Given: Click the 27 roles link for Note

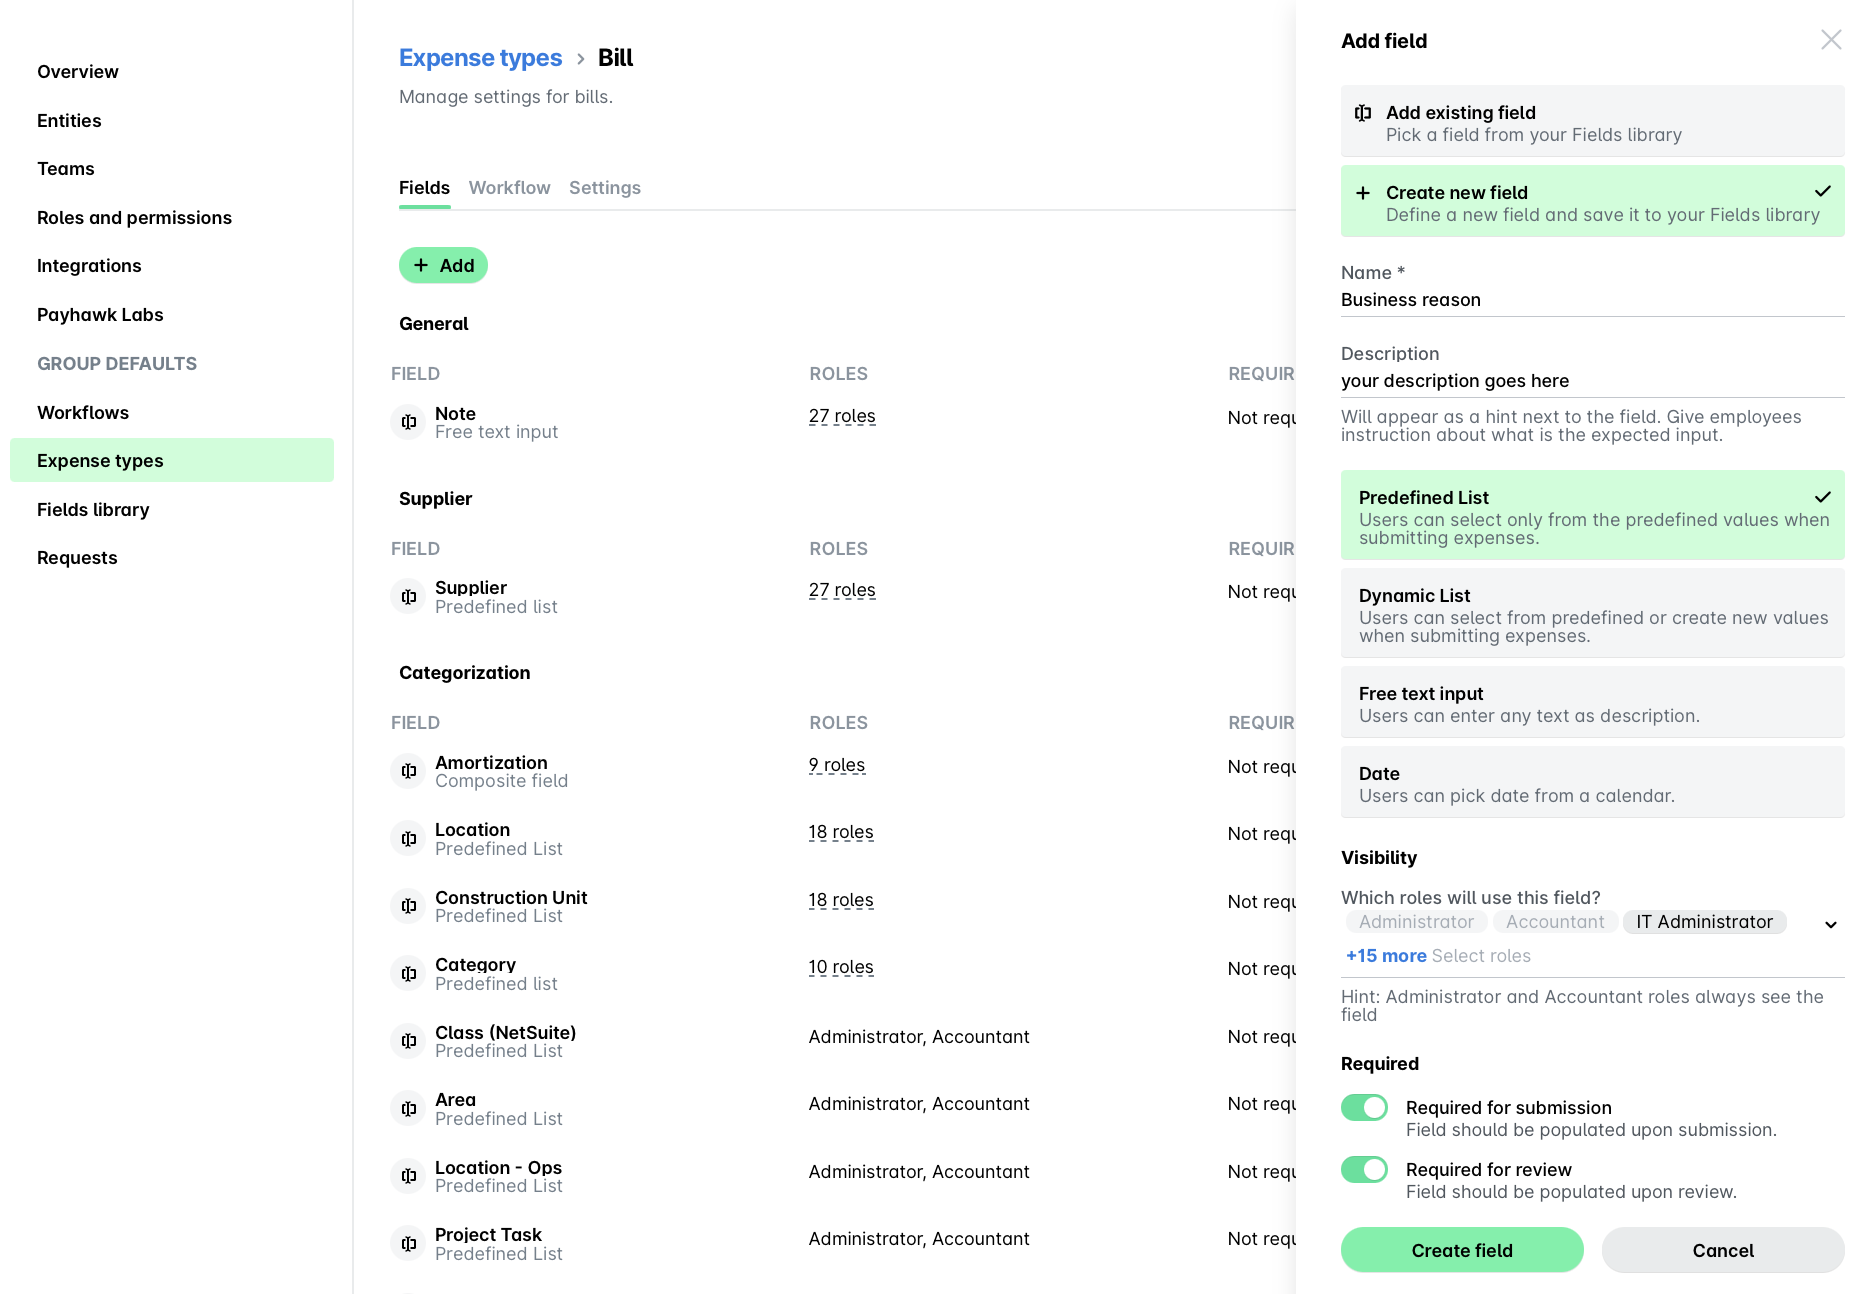Looking at the screenshot, I should click(x=842, y=416).
